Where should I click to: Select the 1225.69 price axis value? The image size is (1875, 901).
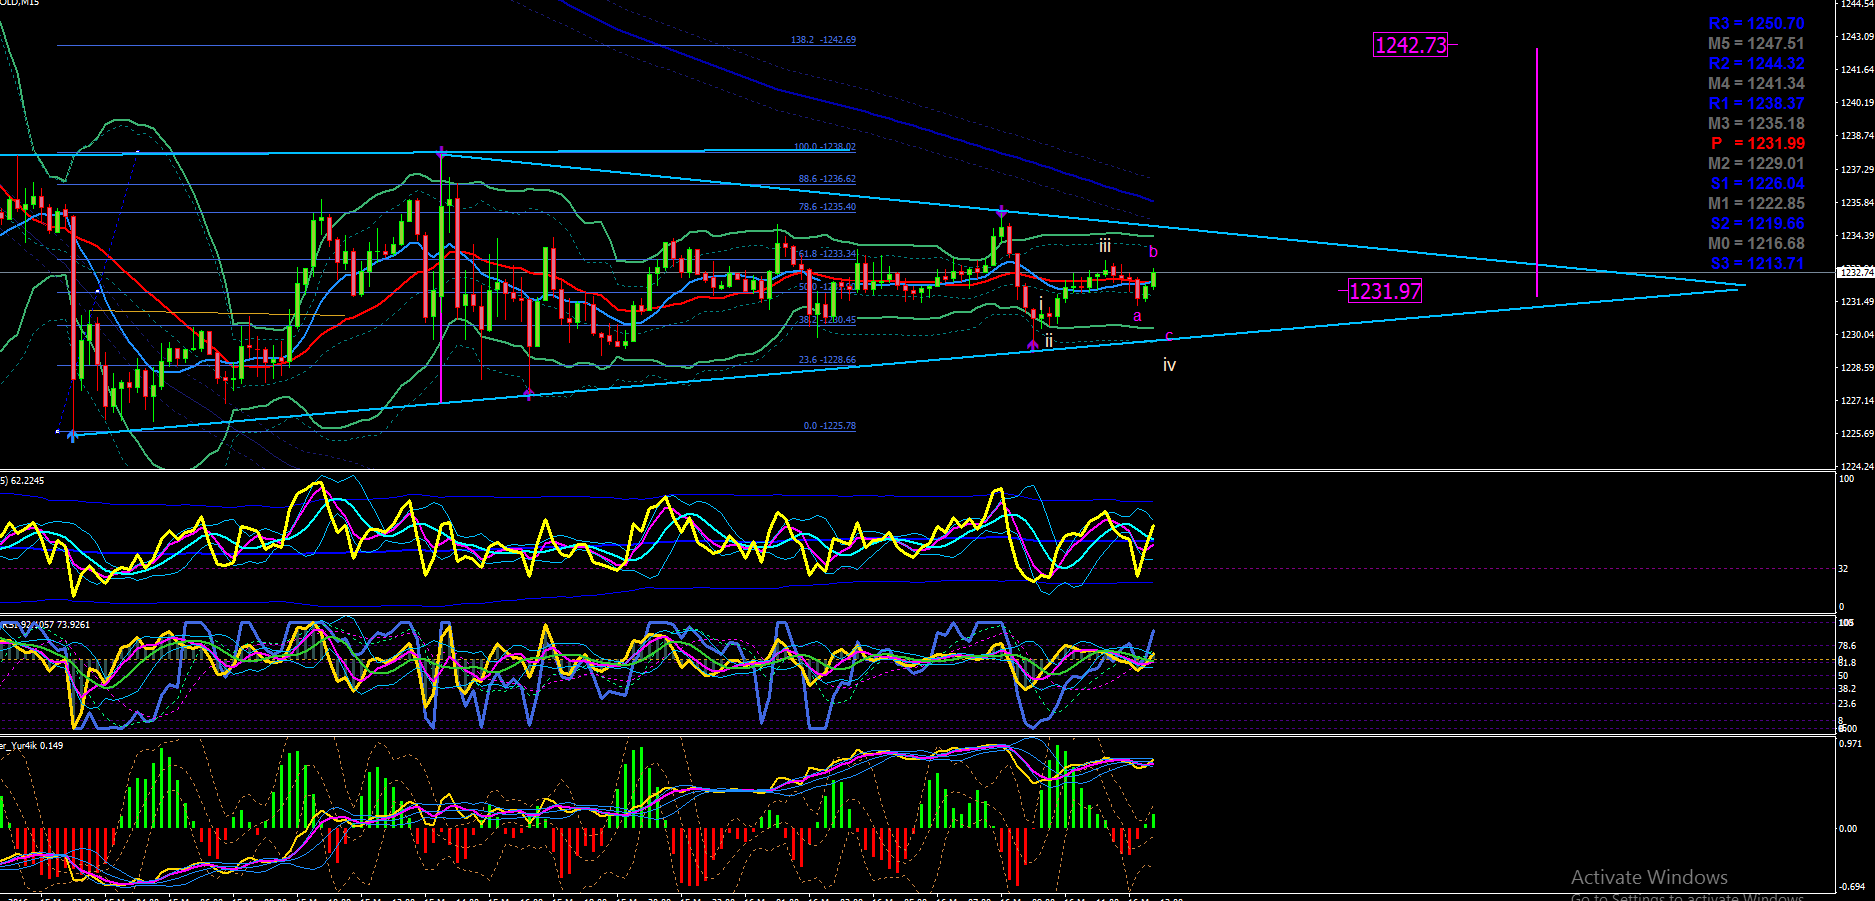click(x=1856, y=434)
